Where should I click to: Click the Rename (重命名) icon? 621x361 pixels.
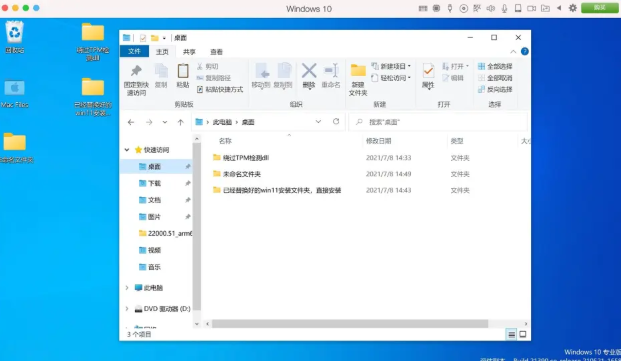point(331,71)
